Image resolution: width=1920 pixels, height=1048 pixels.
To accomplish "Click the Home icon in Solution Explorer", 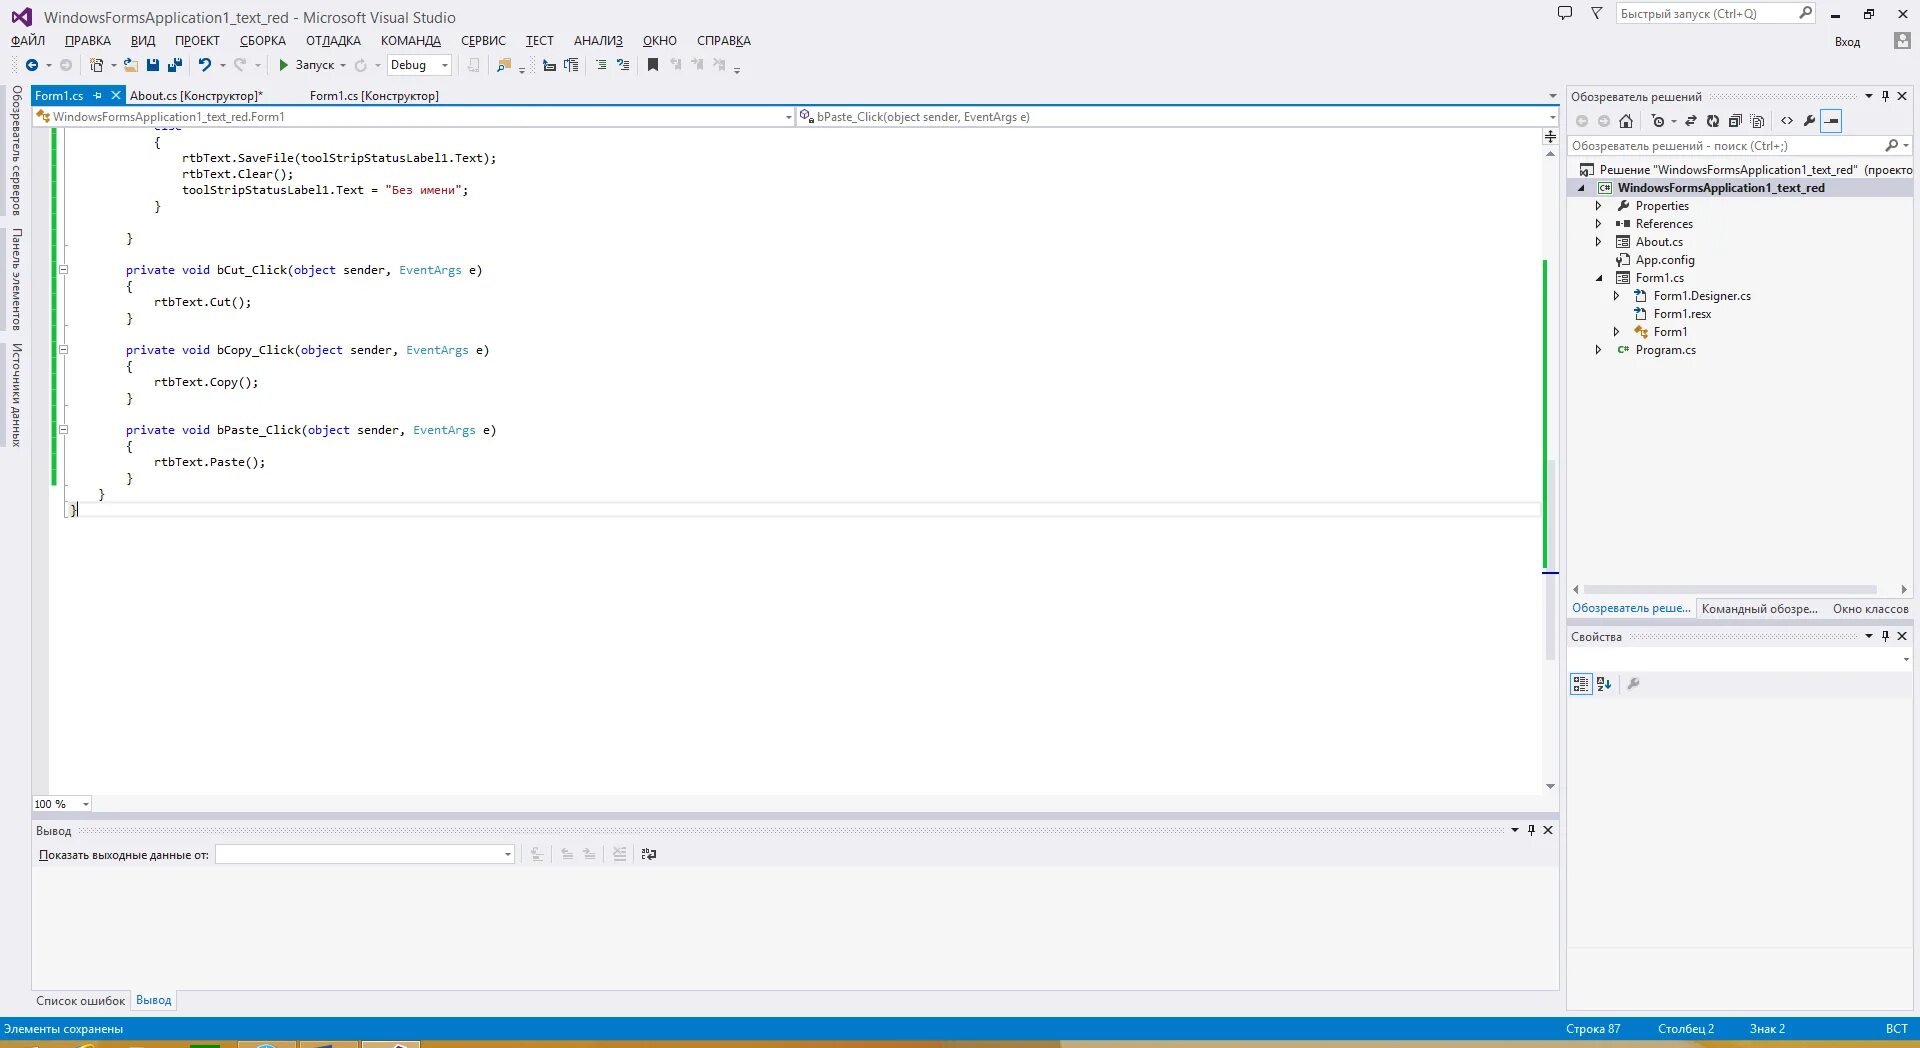I will click(1627, 120).
